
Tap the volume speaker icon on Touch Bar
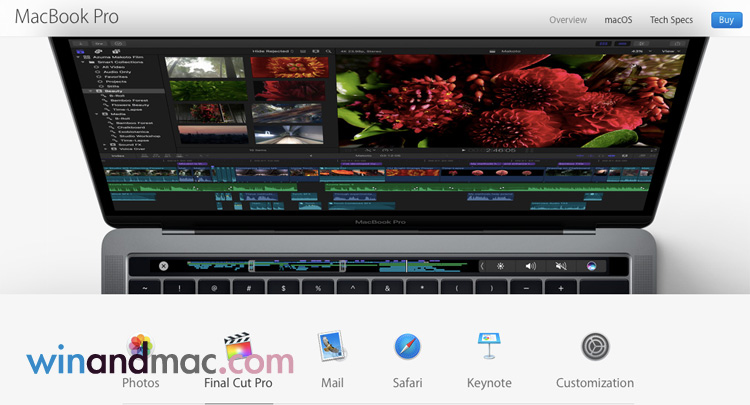point(530,266)
